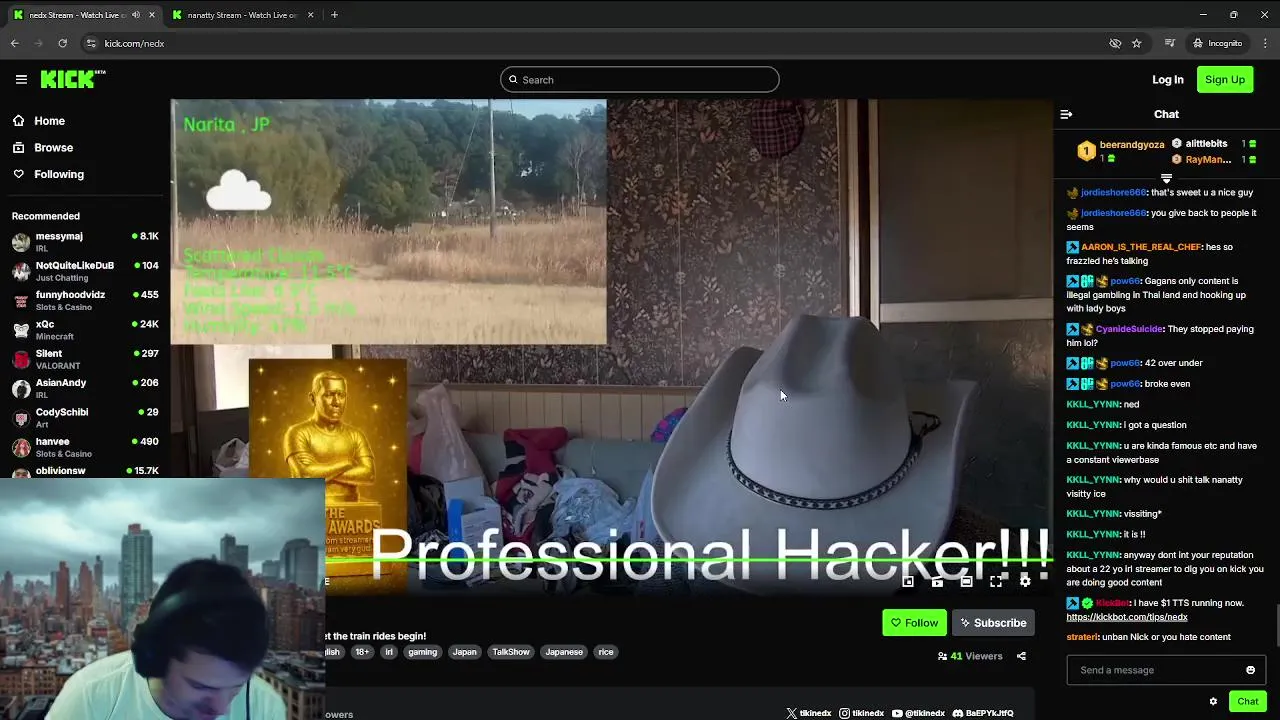The height and width of the screenshot is (720, 1280).
Task: Open the hamburger sidebar menu
Action: (x=21, y=79)
